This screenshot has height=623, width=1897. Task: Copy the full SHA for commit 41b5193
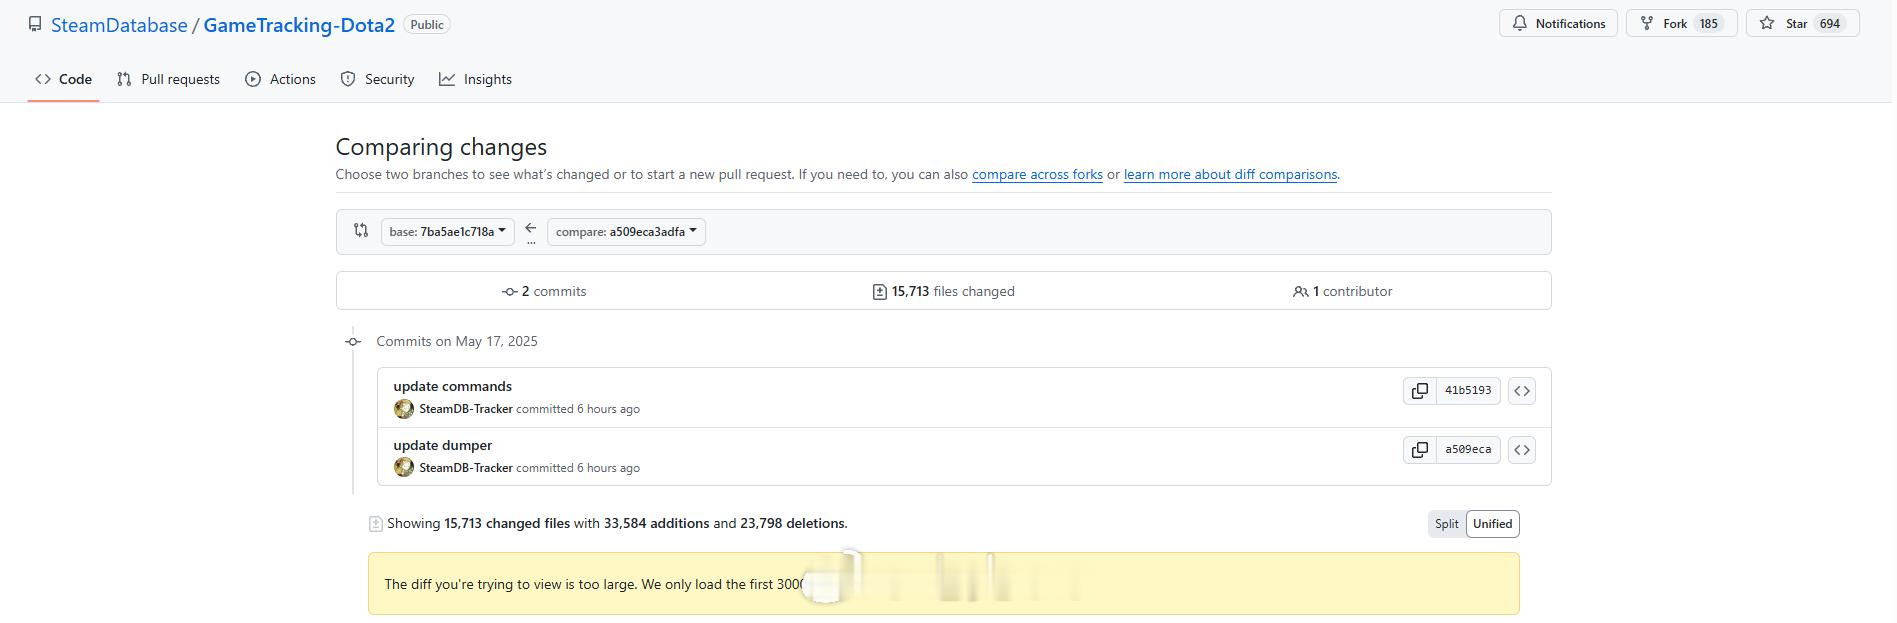(x=1419, y=391)
